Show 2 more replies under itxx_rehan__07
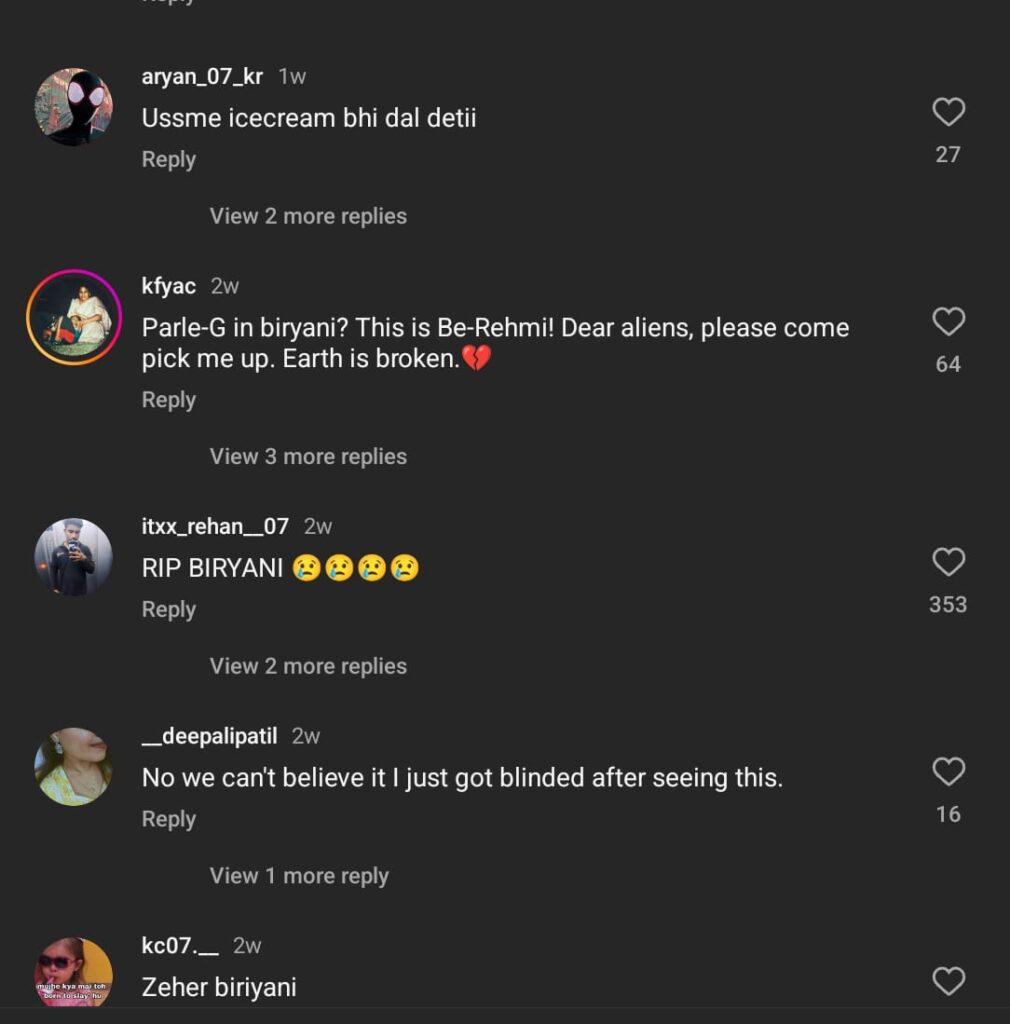 click(x=308, y=666)
